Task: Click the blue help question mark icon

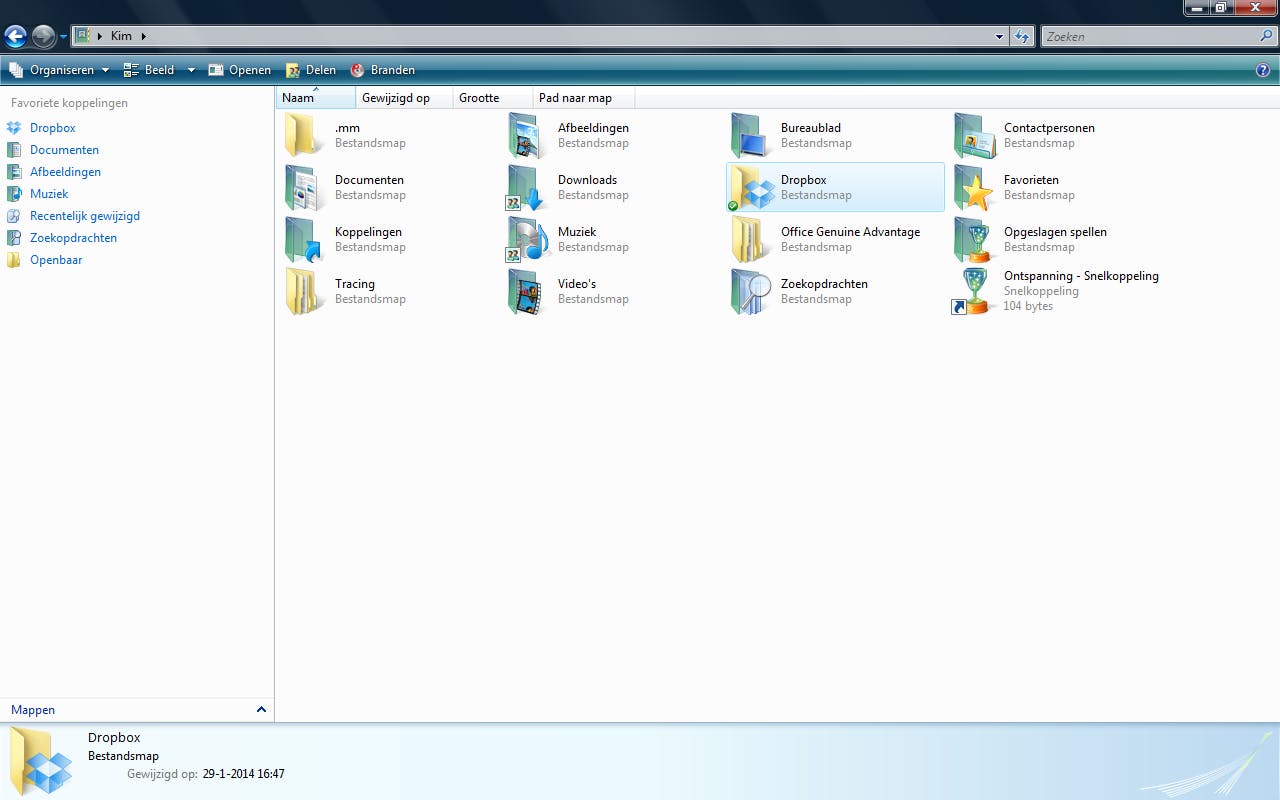Action: (1262, 70)
